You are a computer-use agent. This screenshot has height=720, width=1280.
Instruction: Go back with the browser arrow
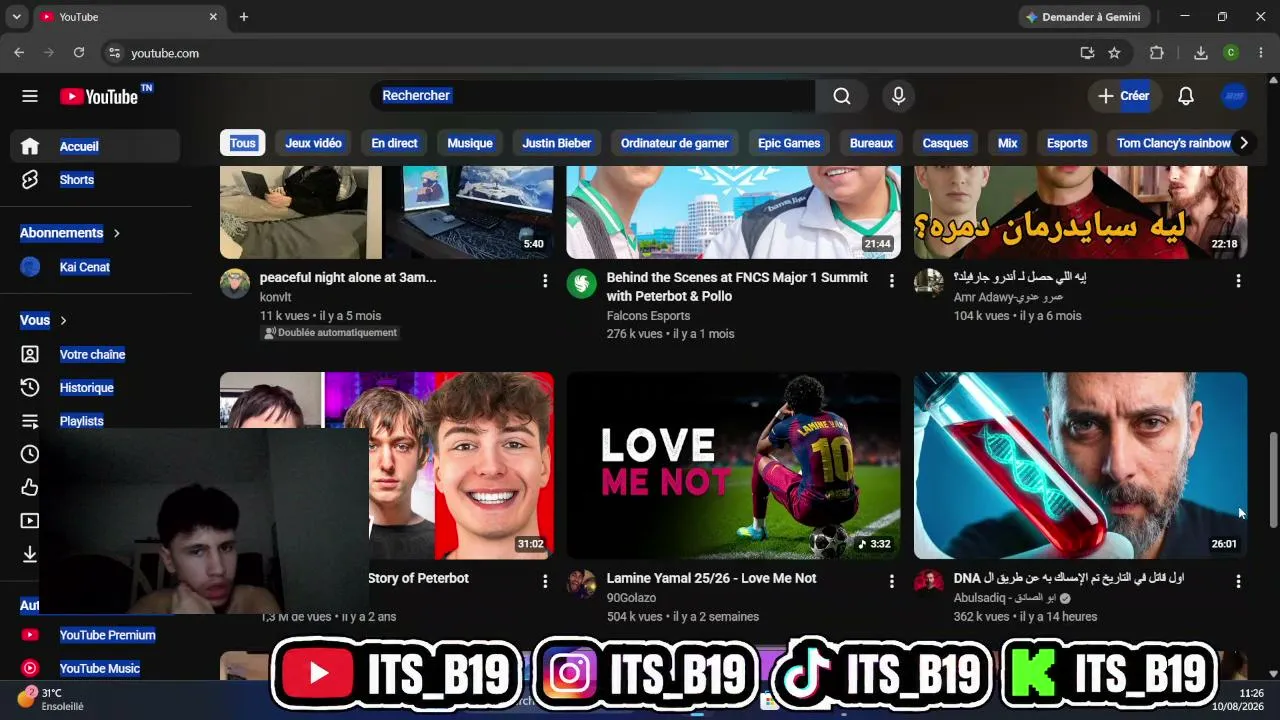point(19,53)
